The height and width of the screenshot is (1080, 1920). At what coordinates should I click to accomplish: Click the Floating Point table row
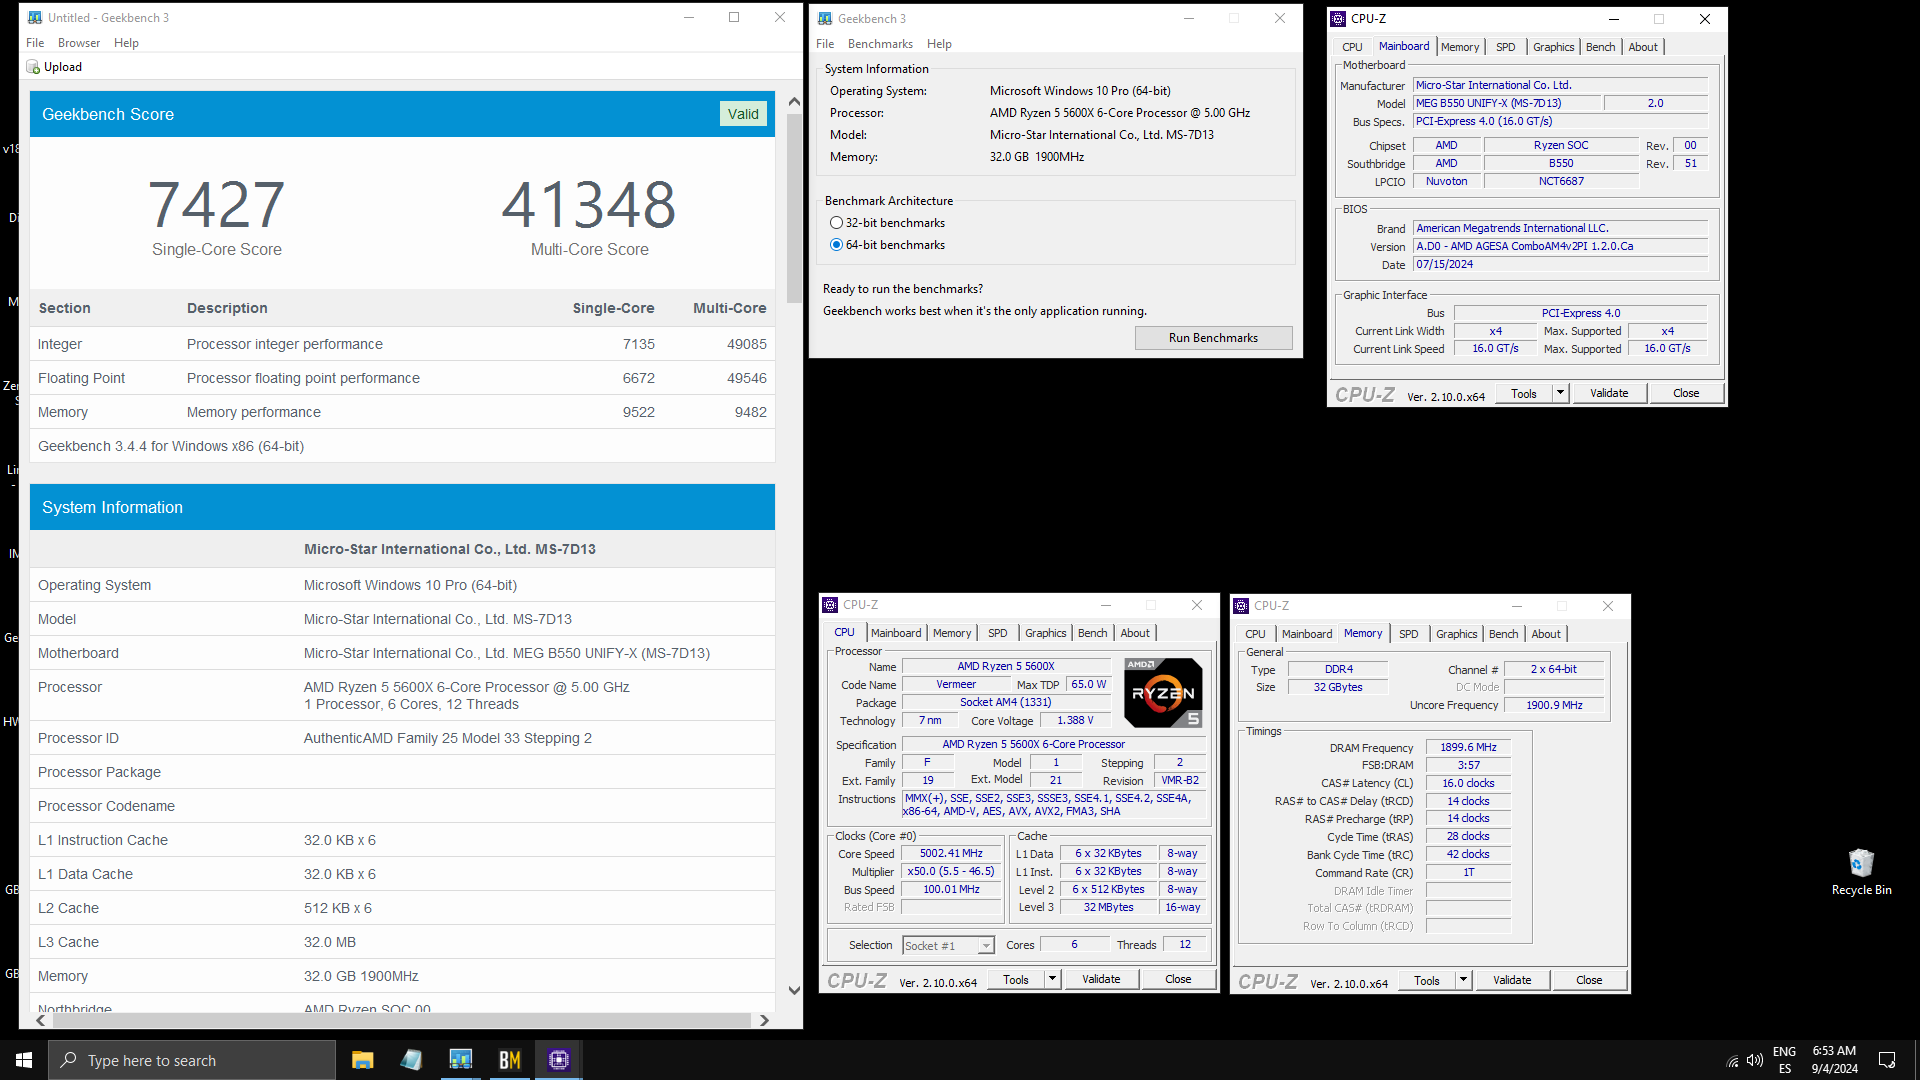coord(402,378)
